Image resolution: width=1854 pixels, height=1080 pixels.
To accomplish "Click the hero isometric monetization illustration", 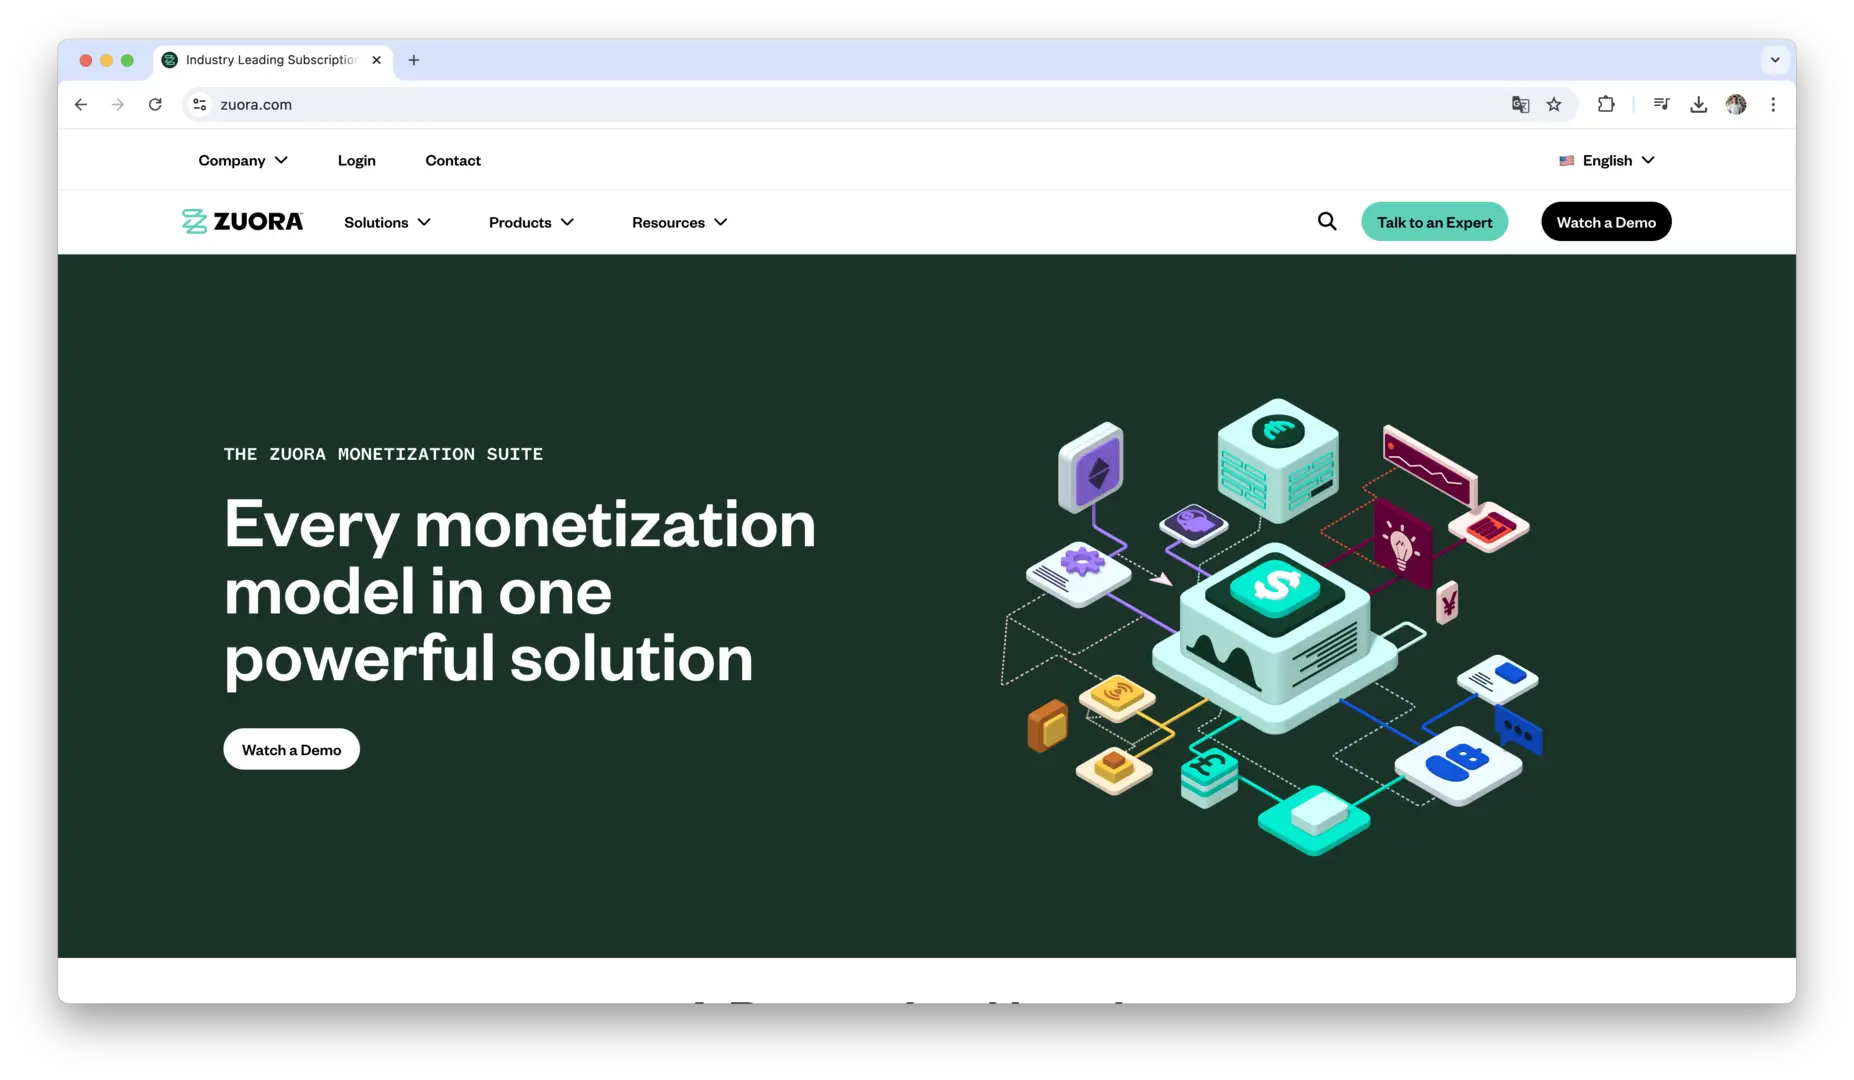I will [1271, 627].
